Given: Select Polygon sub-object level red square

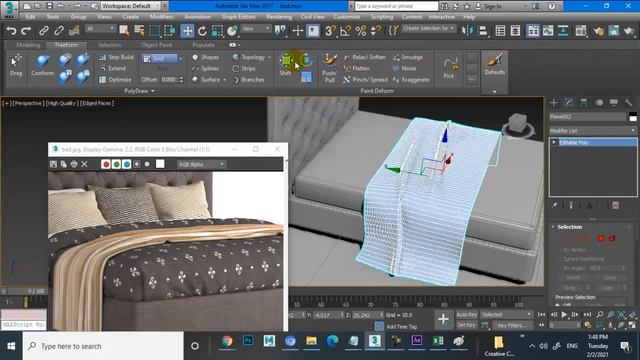Looking at the screenshot, I should pos(601,238).
